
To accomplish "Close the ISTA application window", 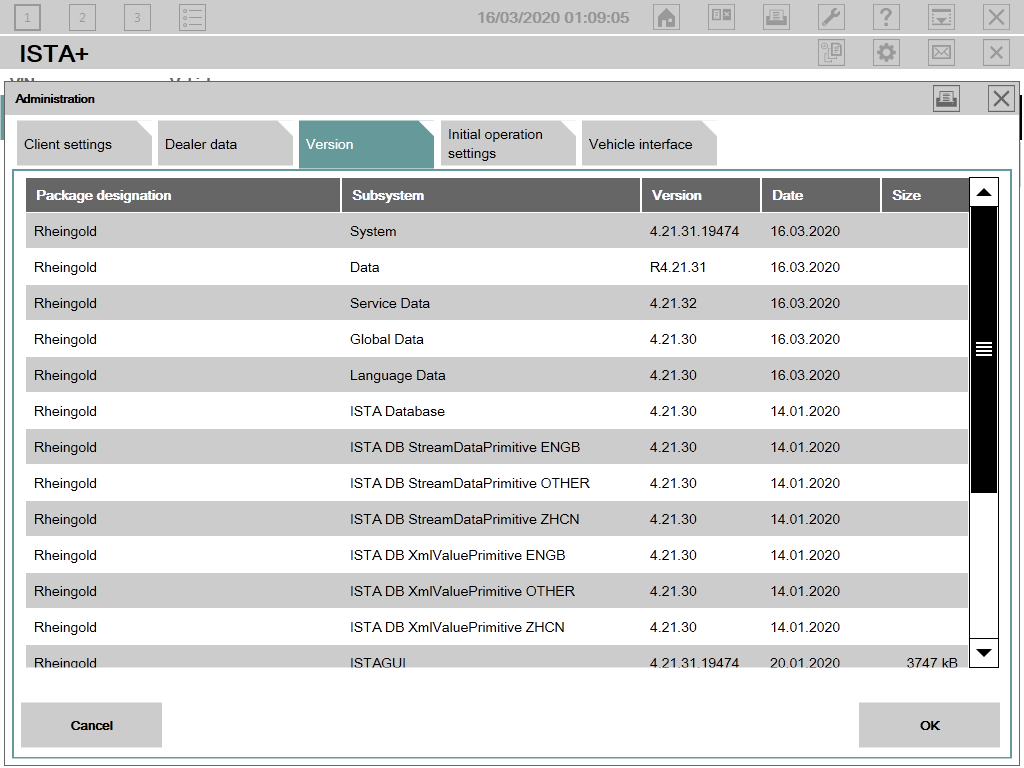I will point(996,17).
